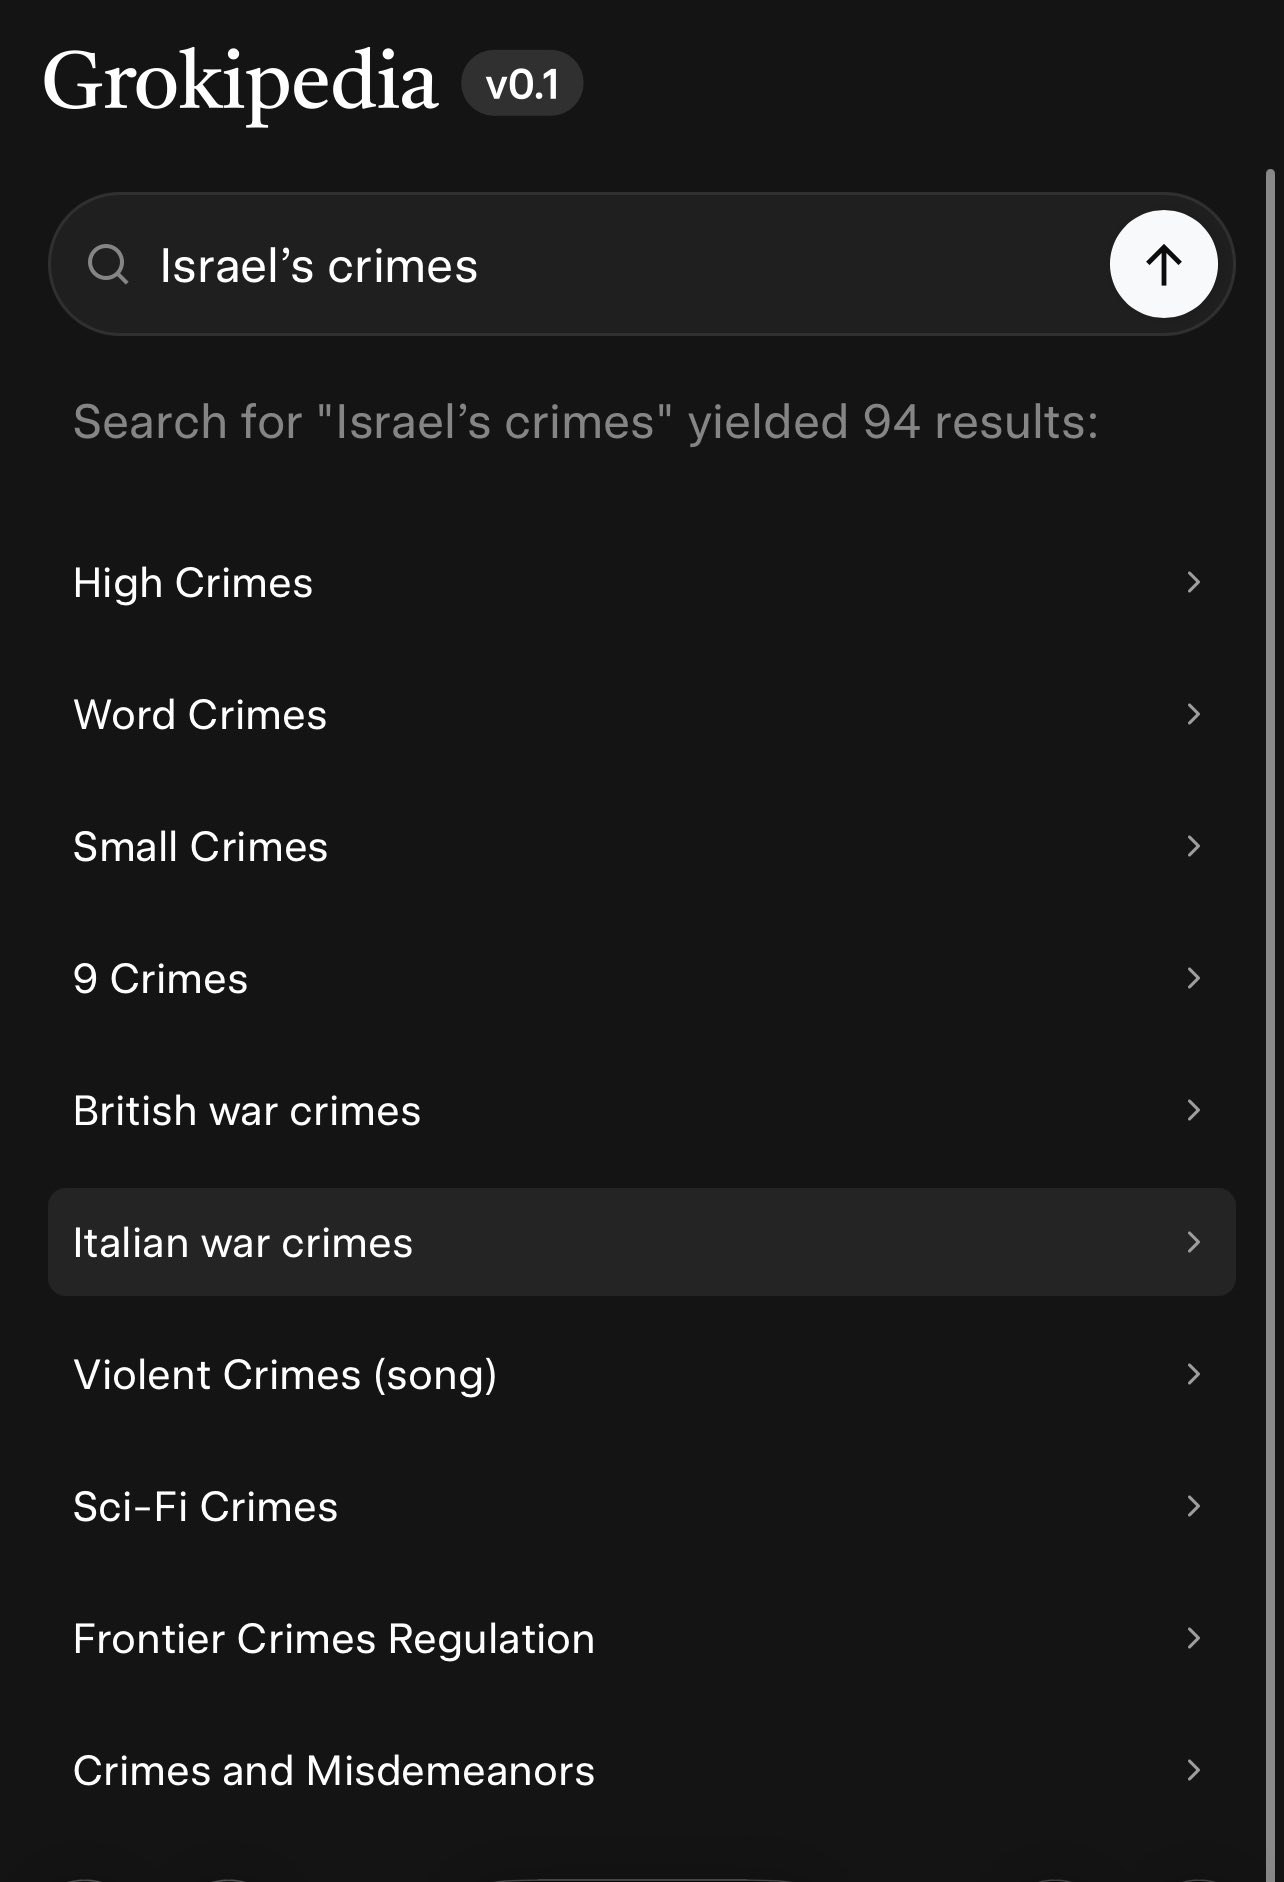Open the Violent Crimes (song) article

[x=285, y=1375]
